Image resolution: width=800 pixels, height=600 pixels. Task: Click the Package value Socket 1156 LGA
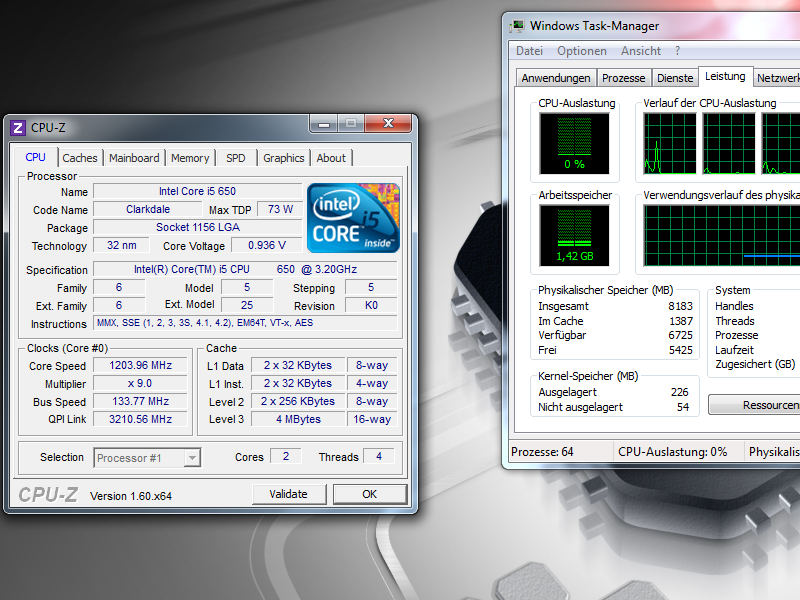pyautogui.click(x=197, y=227)
